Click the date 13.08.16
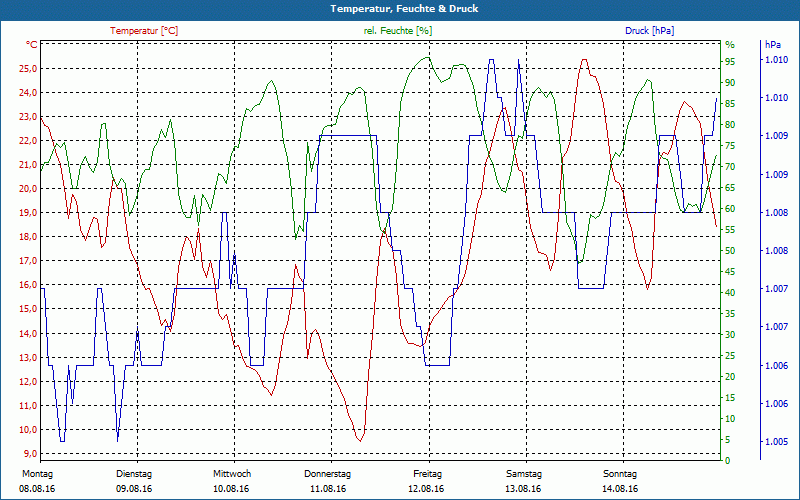Screen dimensions: 800x500 tap(523, 489)
